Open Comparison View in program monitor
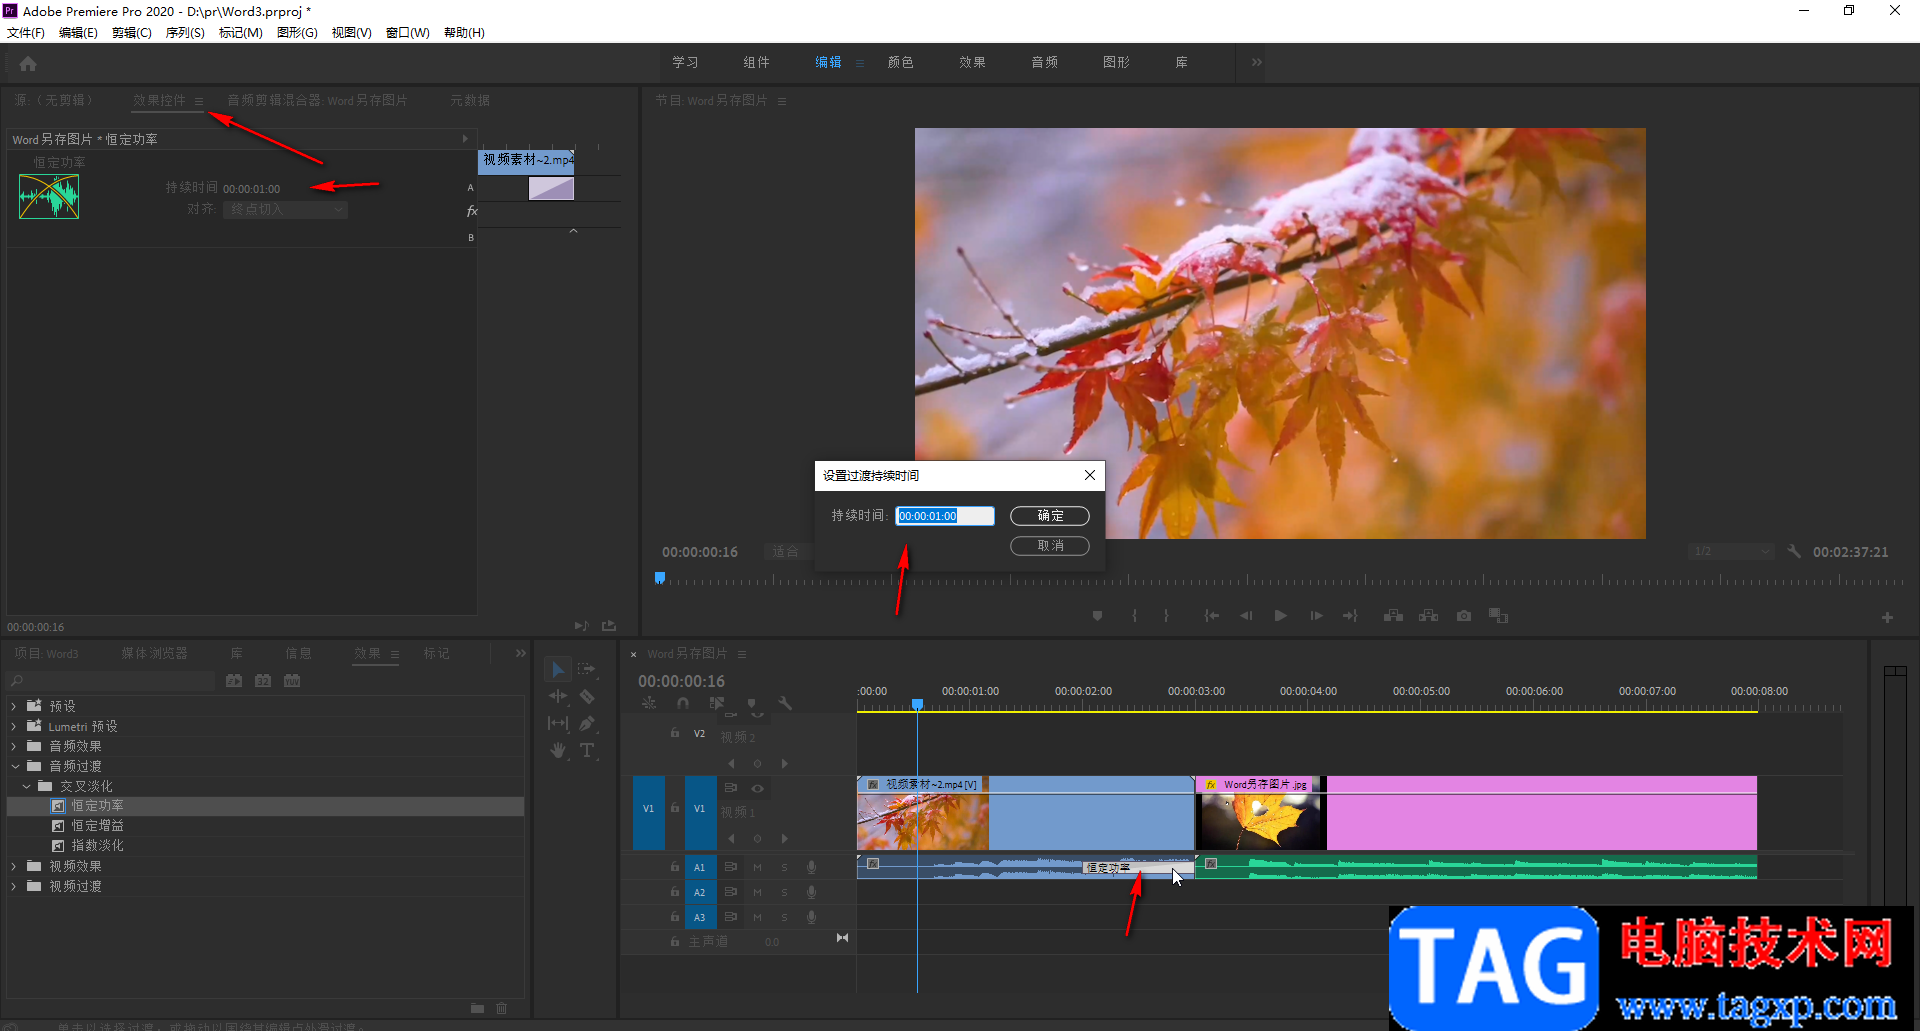Image resolution: width=1920 pixels, height=1031 pixels. point(1498,616)
